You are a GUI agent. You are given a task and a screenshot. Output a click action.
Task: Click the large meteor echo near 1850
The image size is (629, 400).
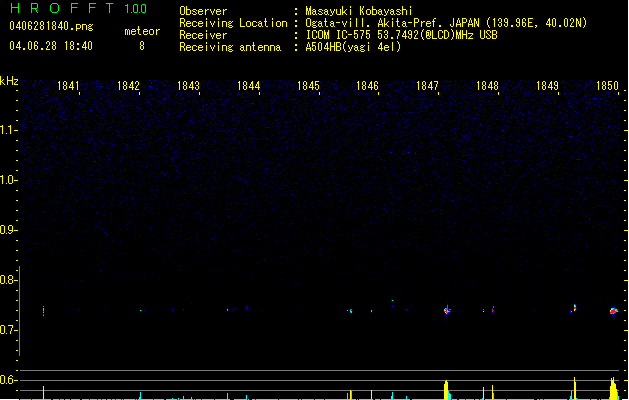tap(613, 311)
